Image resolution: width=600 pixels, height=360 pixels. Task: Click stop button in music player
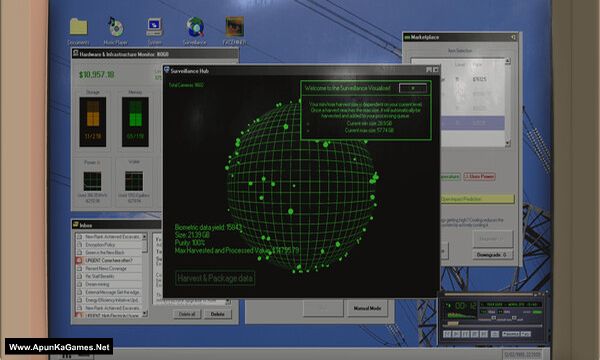pyautogui.click(x=474, y=334)
